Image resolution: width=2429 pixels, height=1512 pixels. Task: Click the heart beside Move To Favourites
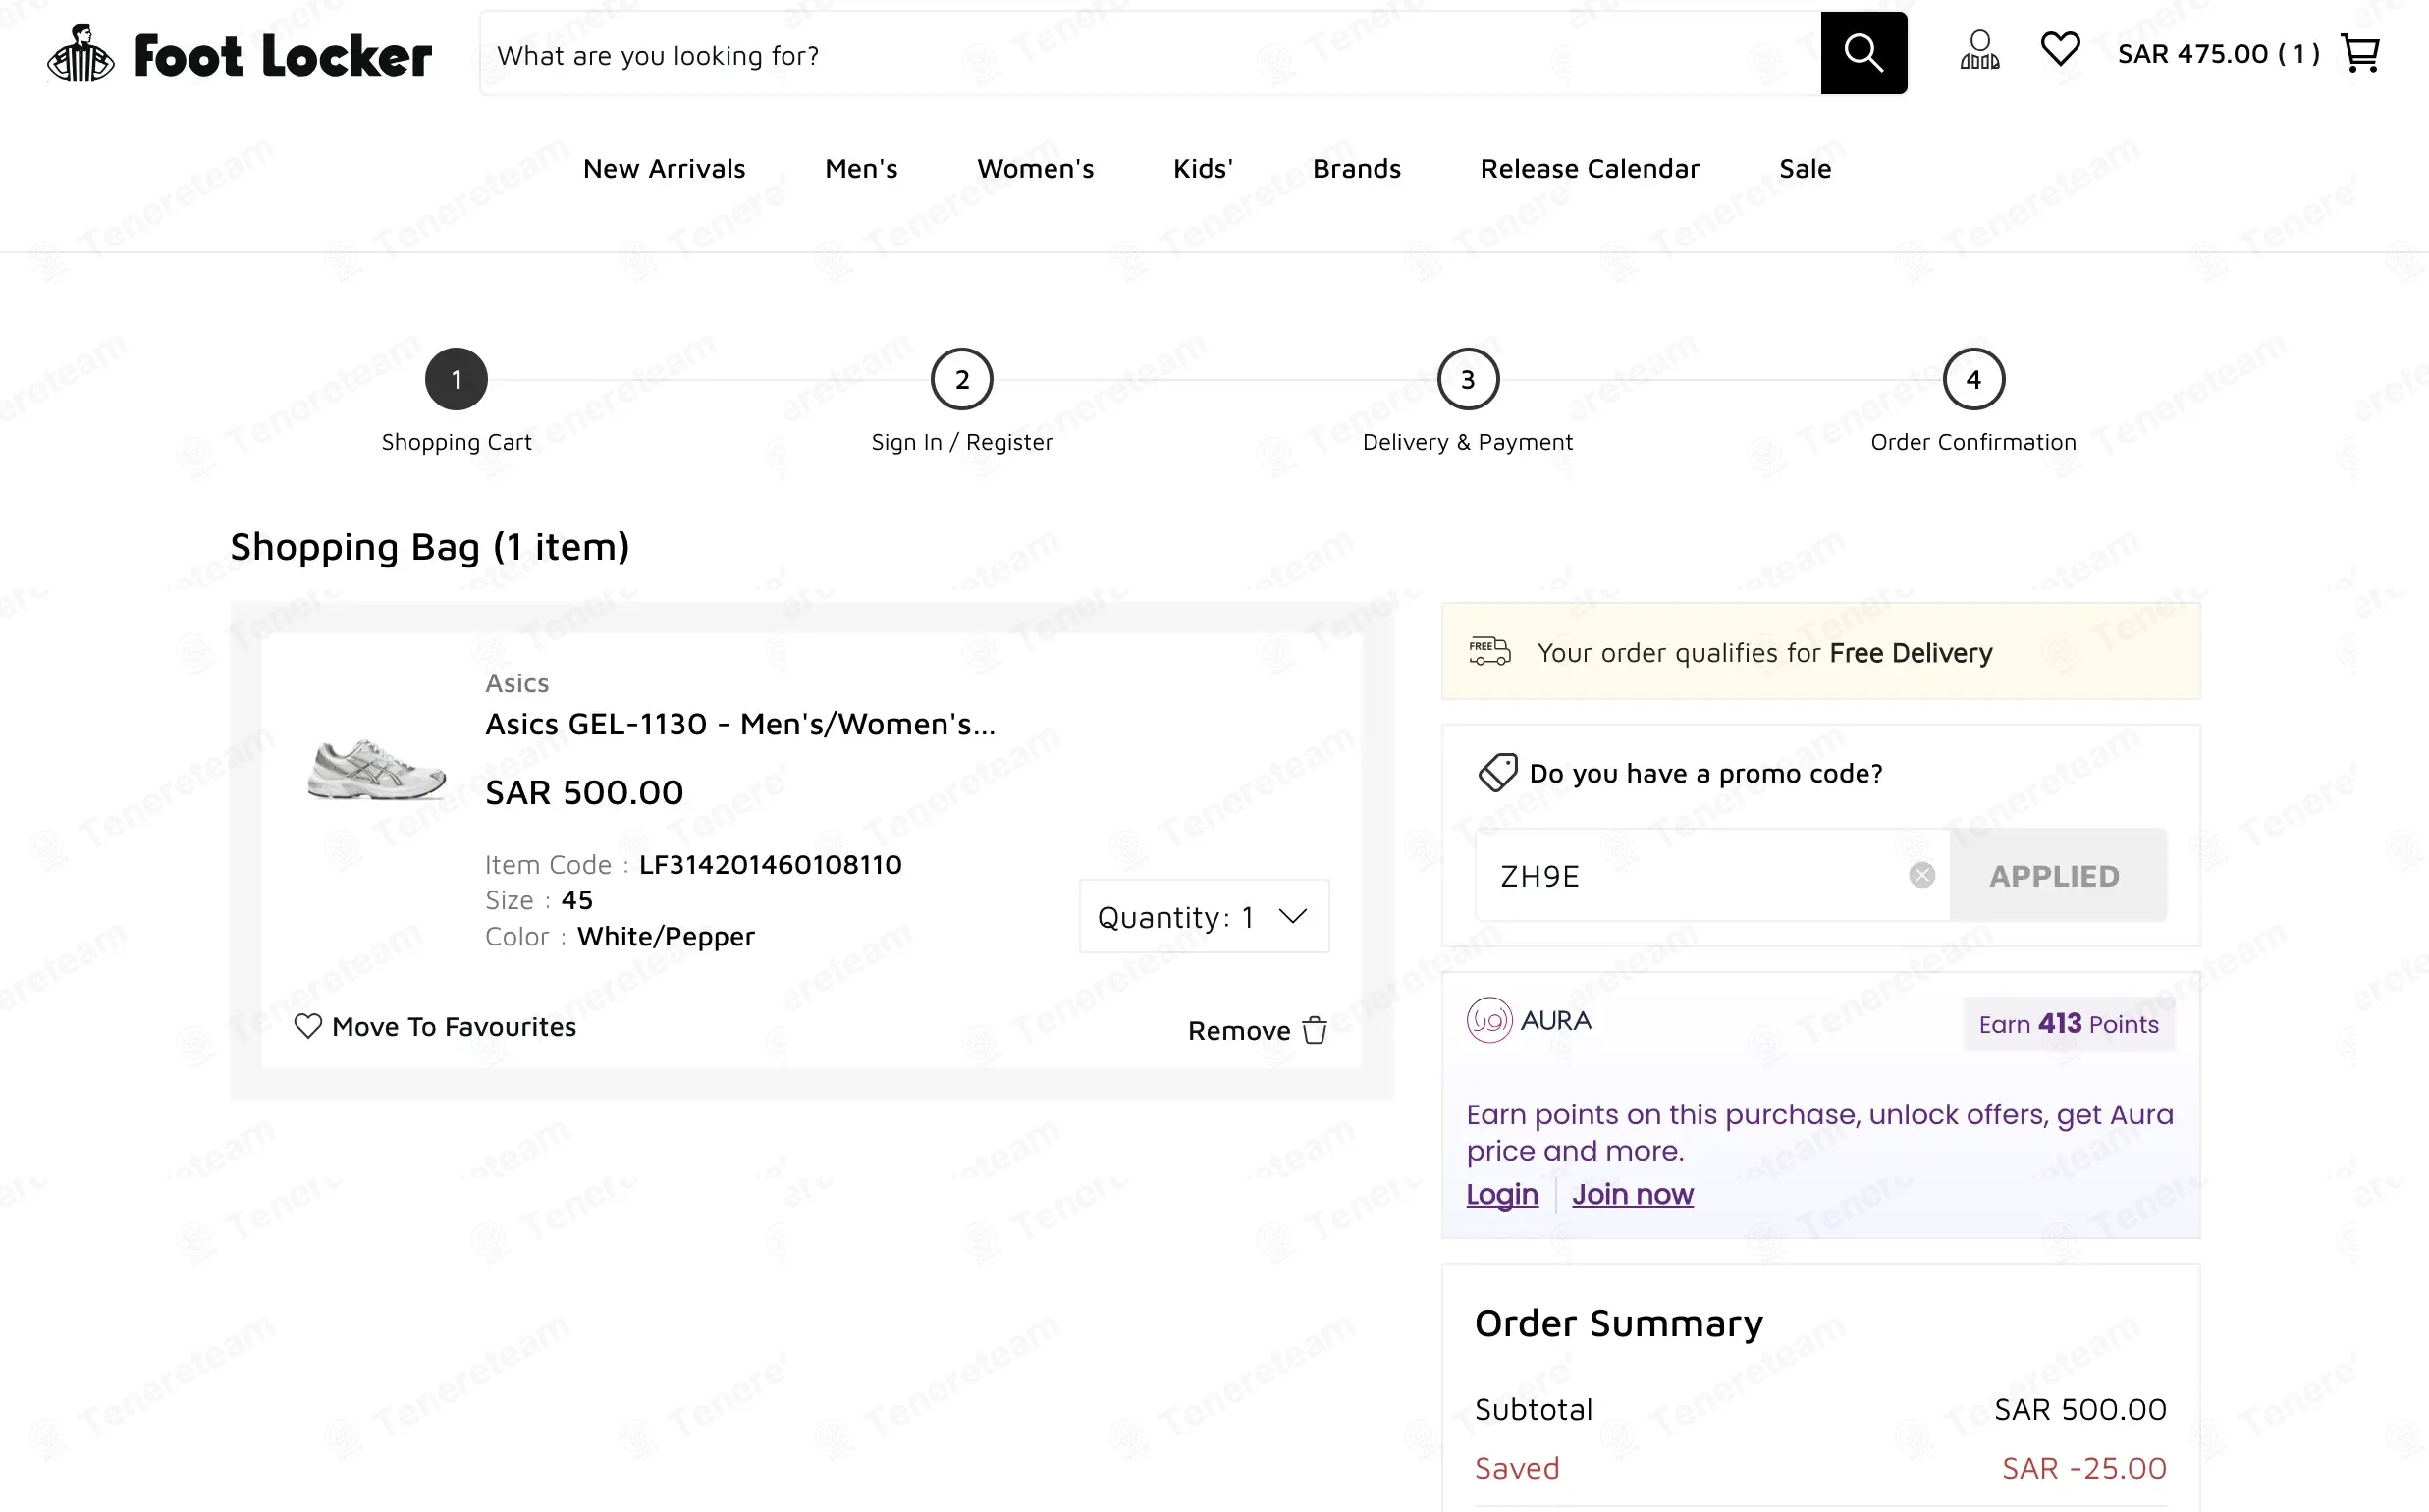[x=308, y=1026]
